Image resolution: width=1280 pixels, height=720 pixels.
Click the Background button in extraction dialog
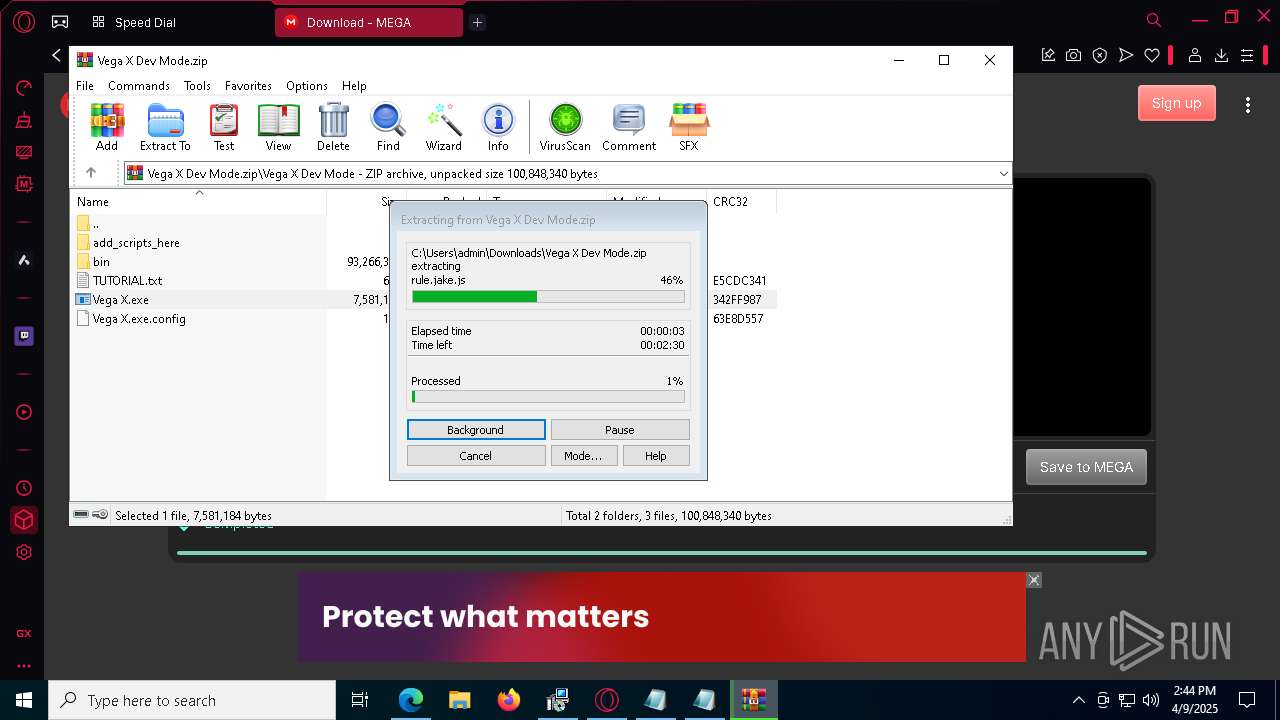476,430
